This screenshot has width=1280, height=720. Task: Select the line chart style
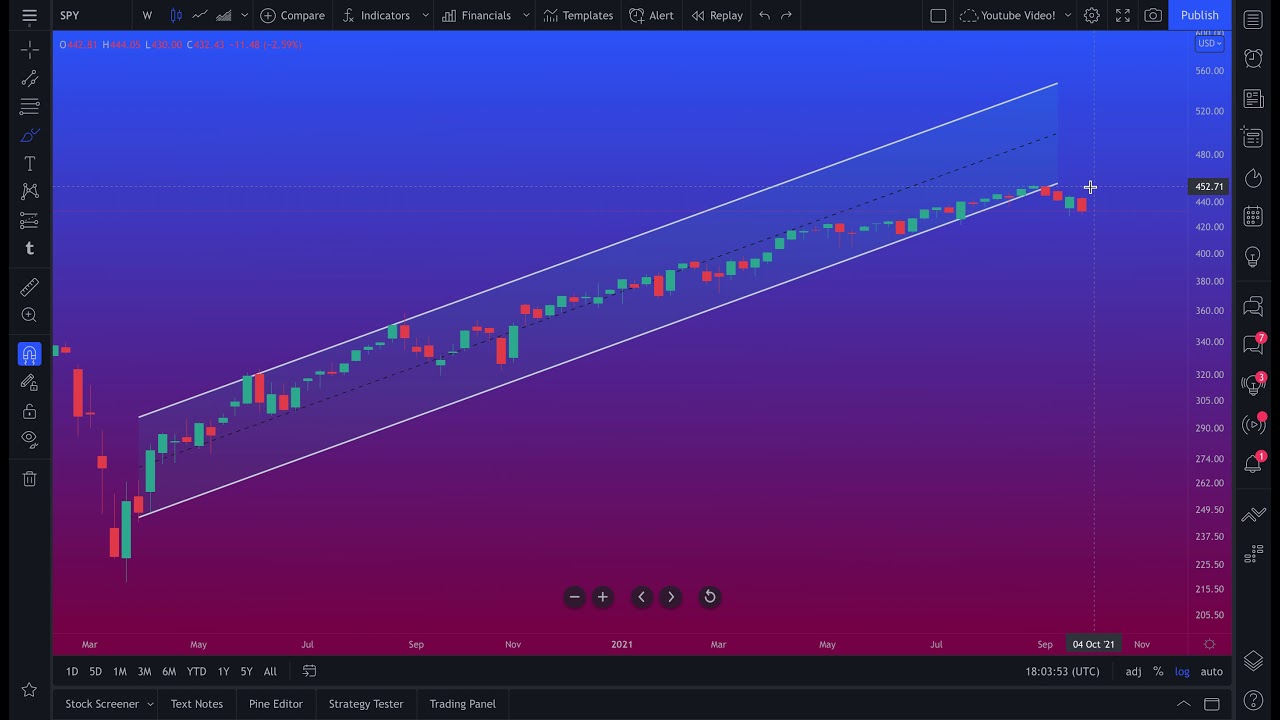200,15
